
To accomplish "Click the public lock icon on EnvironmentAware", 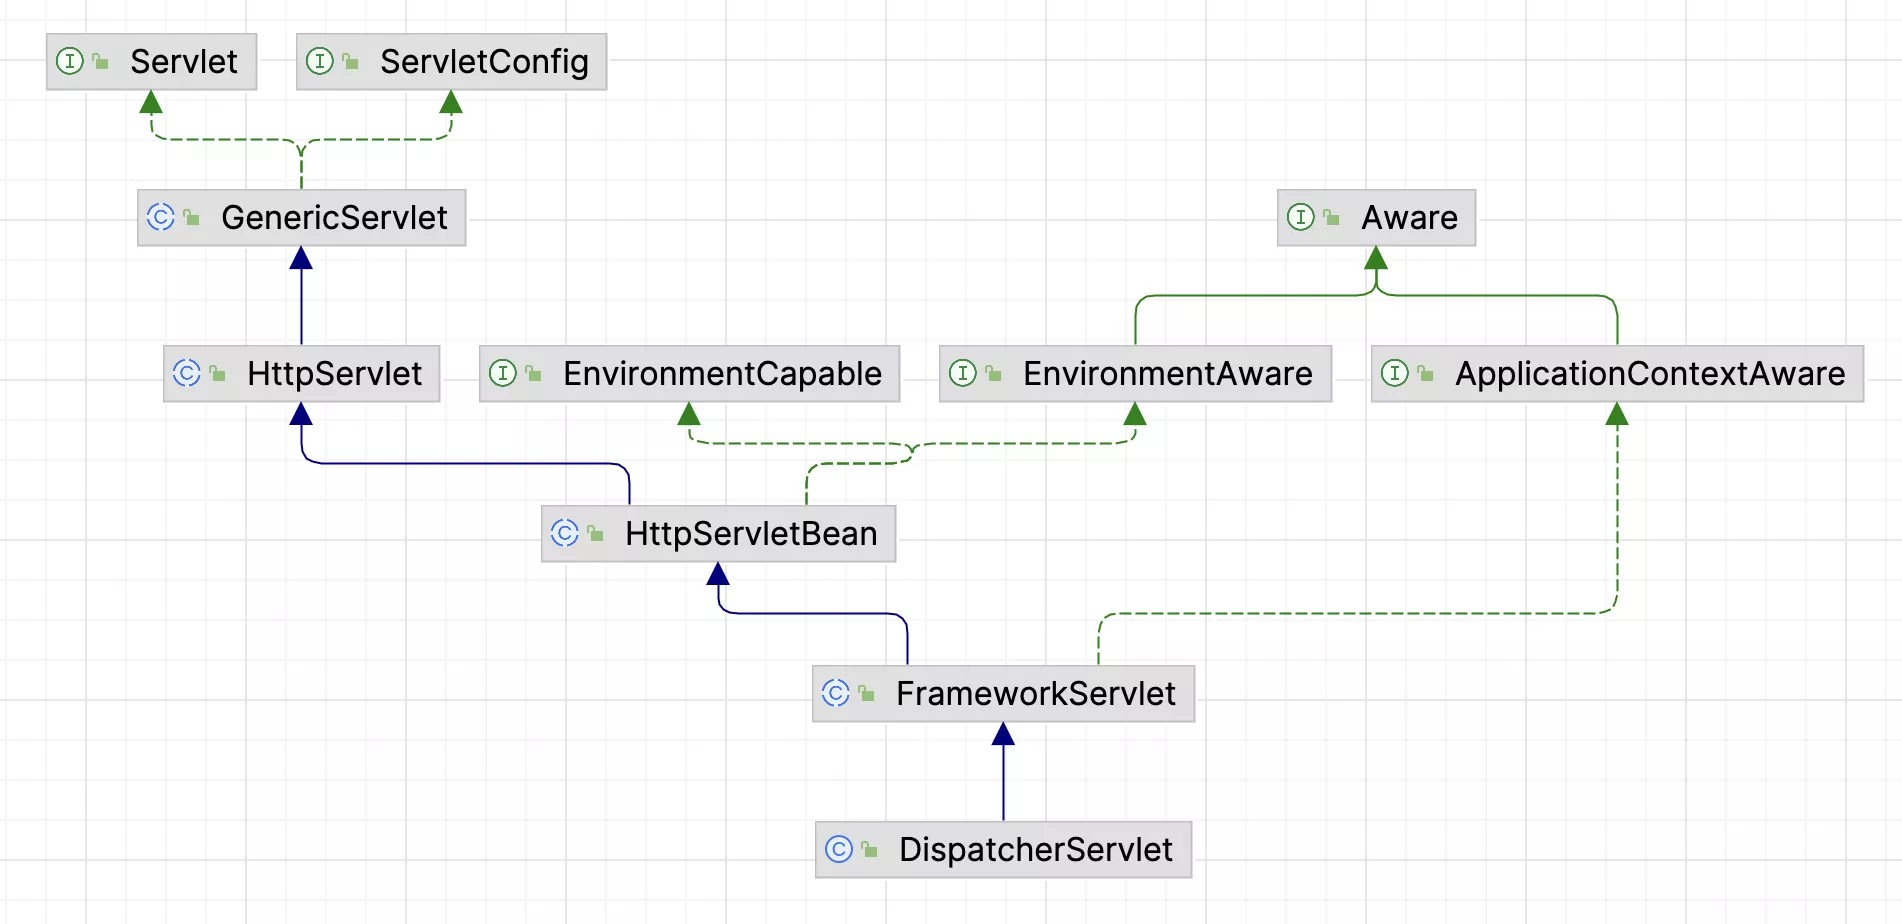I will point(993,373).
